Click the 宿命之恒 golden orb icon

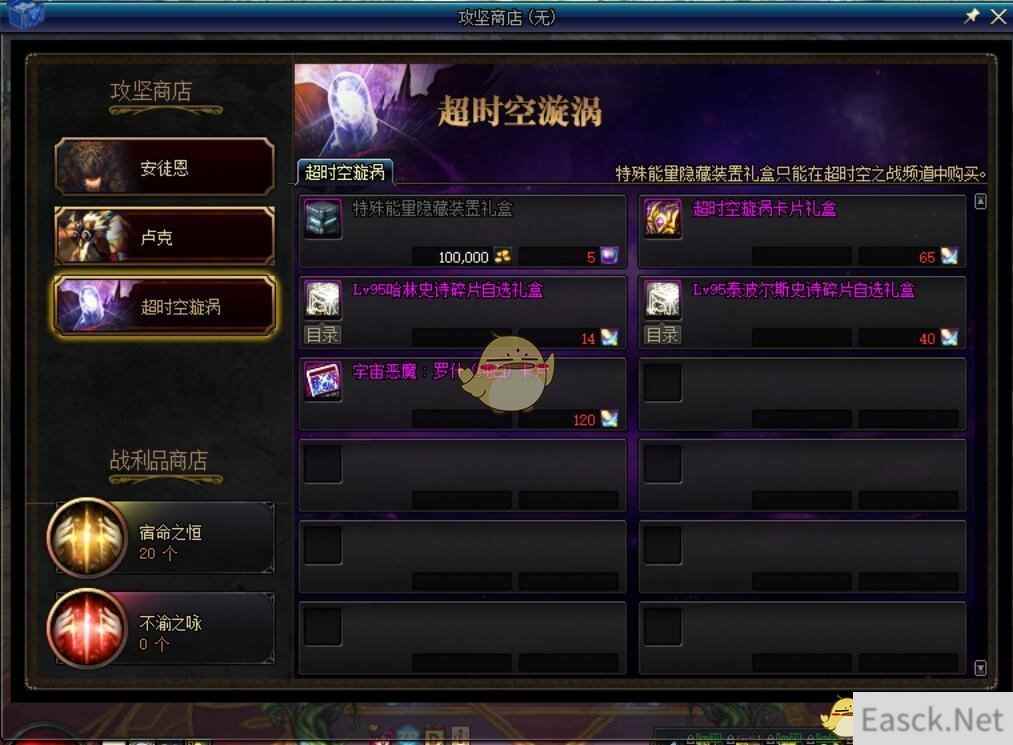[x=87, y=536]
